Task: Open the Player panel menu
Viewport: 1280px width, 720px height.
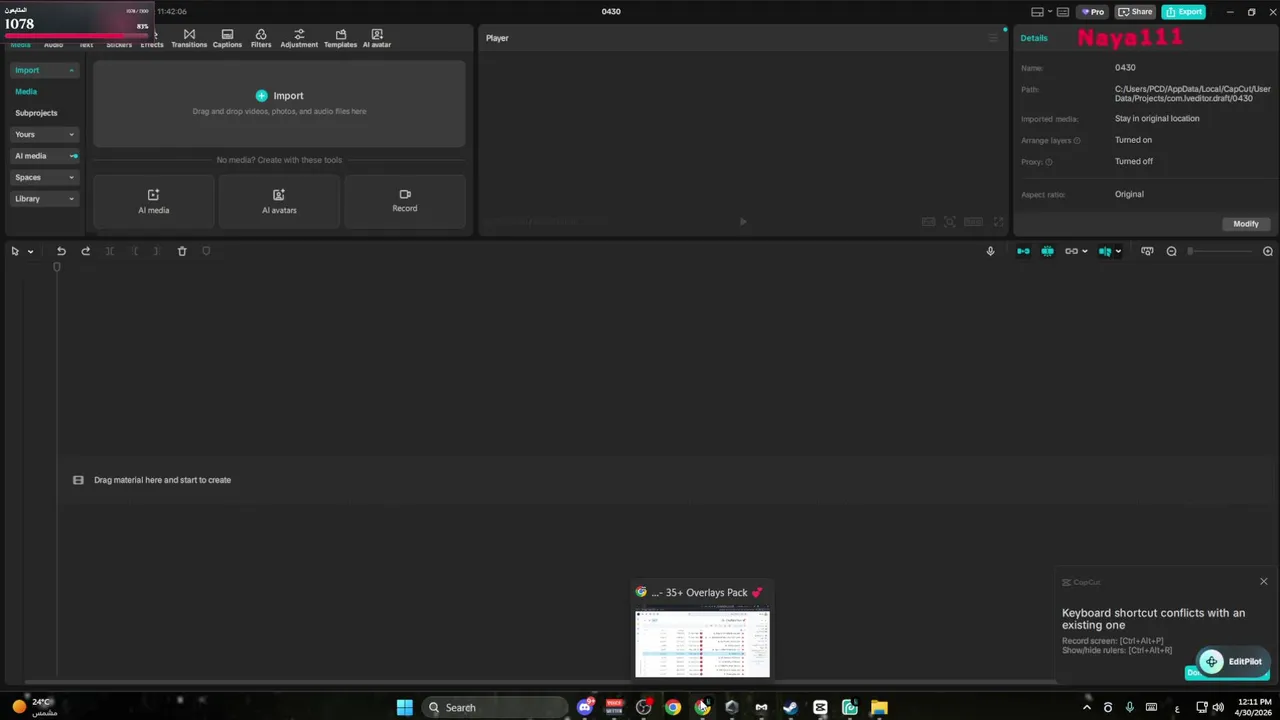Action: [993, 38]
